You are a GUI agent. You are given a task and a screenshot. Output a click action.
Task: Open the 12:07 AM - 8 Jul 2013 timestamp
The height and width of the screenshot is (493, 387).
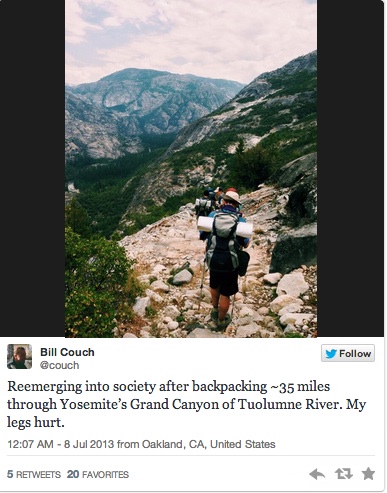coord(61,444)
